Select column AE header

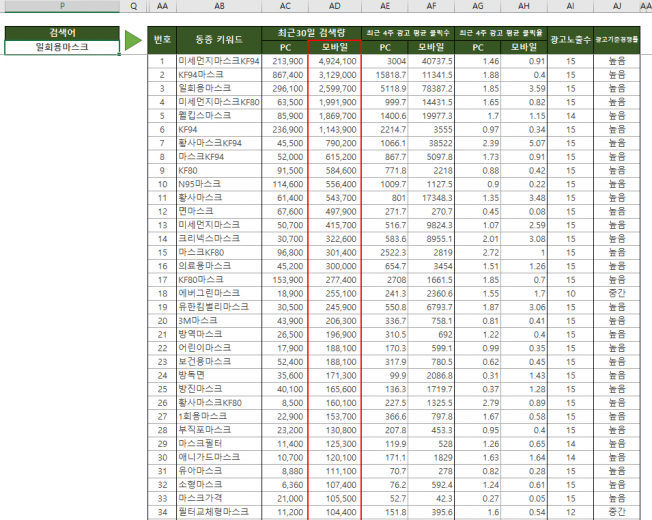(385, 6)
